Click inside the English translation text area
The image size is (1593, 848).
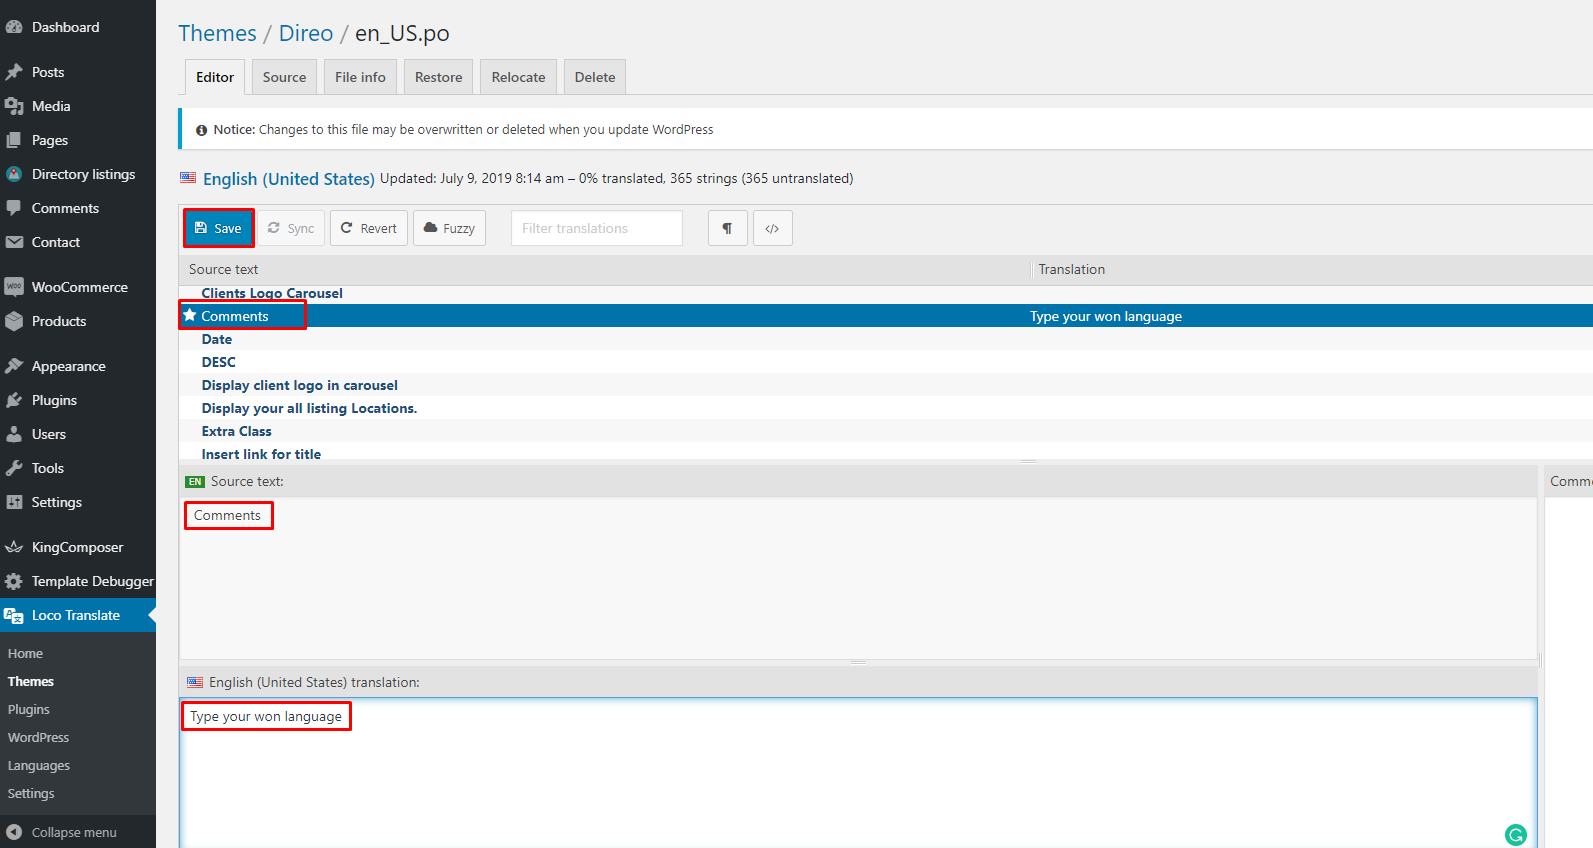coord(858,772)
